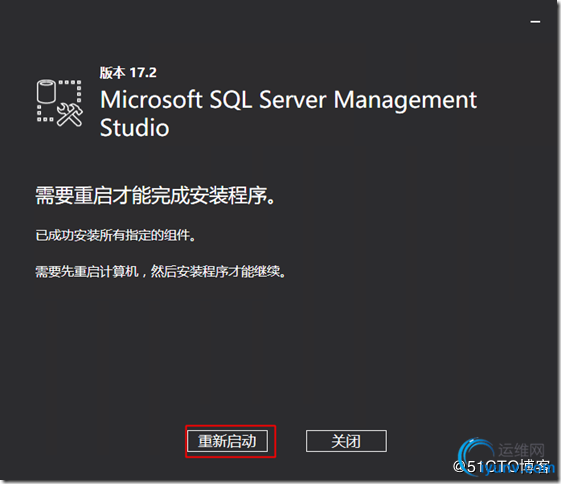Image resolution: width=561 pixels, height=484 pixels.
Task: Minimize the installer window with the dash icon
Action: tap(535, 22)
